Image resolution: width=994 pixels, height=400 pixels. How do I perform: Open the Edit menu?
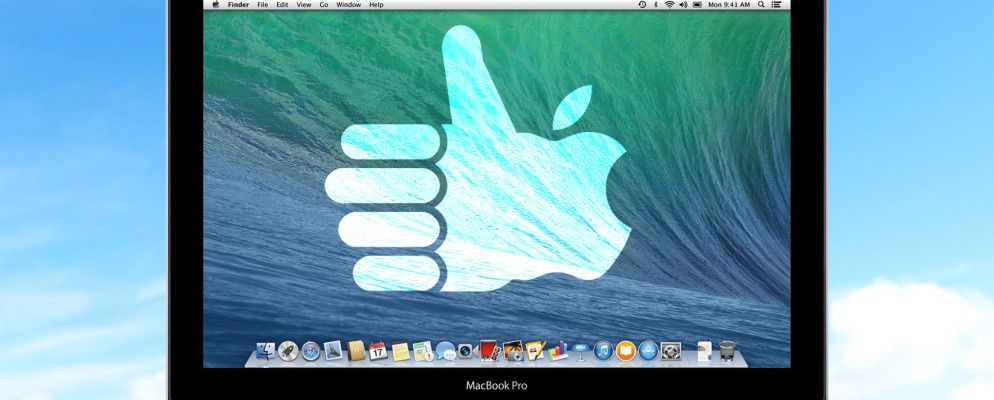pyautogui.click(x=282, y=4)
